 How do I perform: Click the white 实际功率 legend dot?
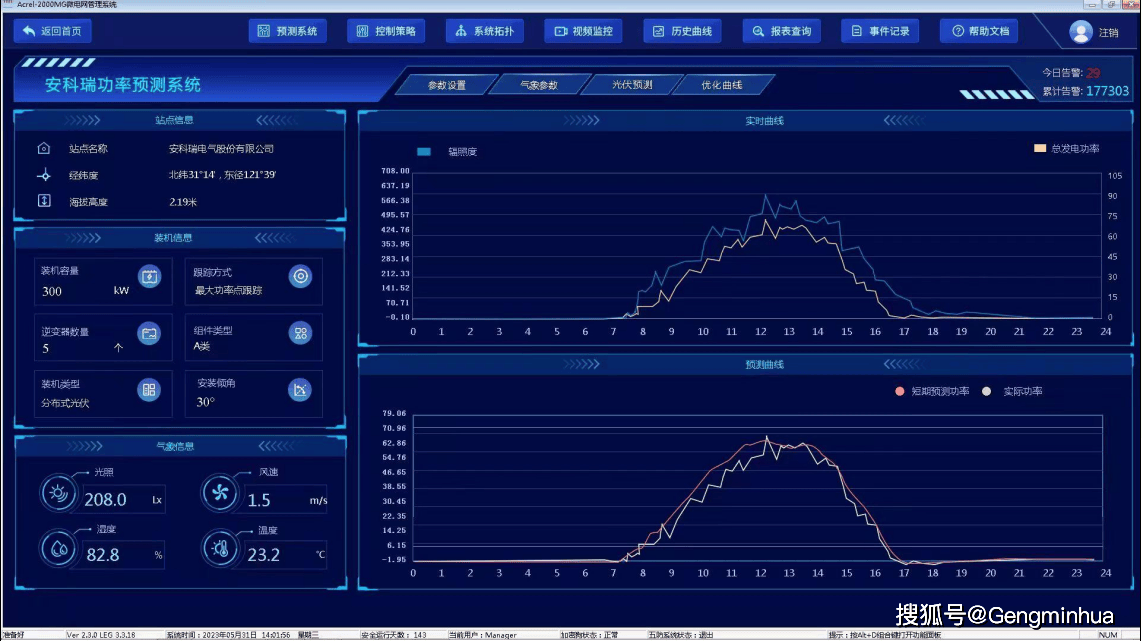(x=986, y=391)
